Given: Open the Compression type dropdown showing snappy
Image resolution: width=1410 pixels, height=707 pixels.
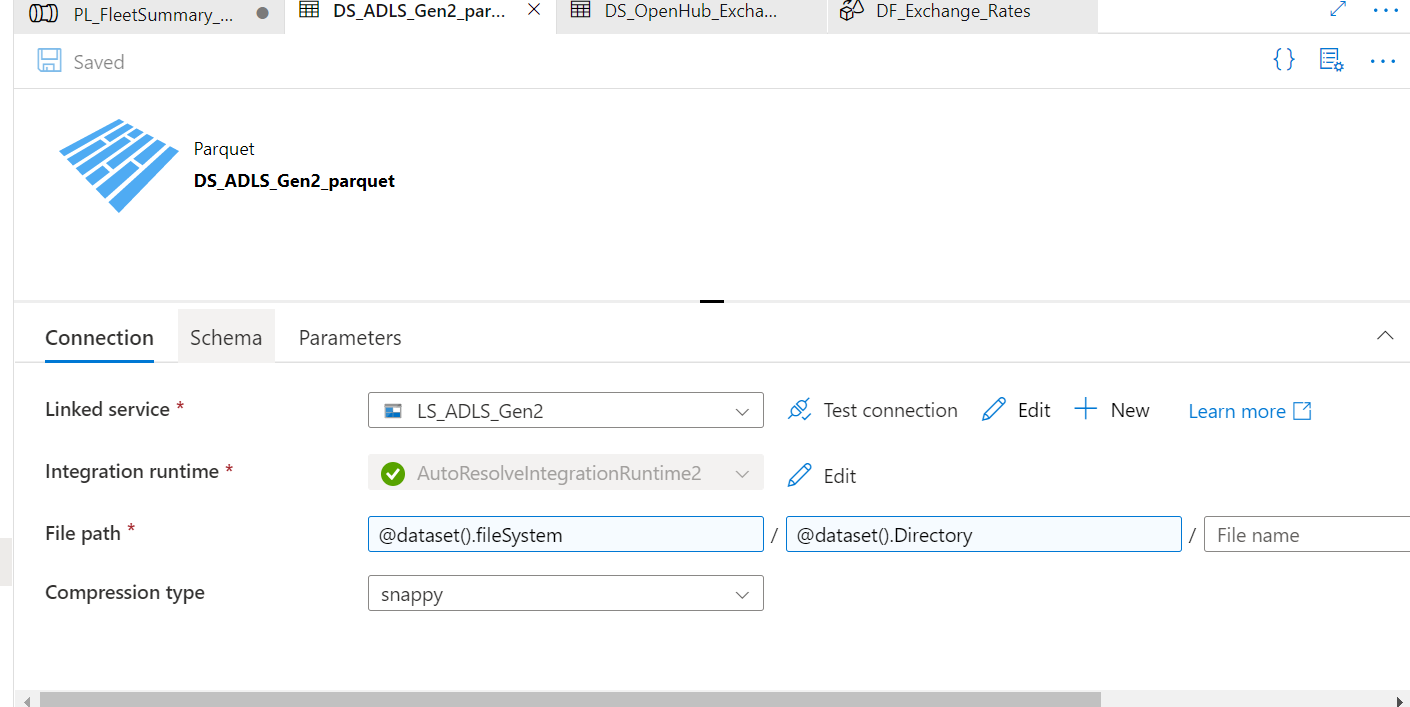Looking at the screenshot, I should click(743, 593).
